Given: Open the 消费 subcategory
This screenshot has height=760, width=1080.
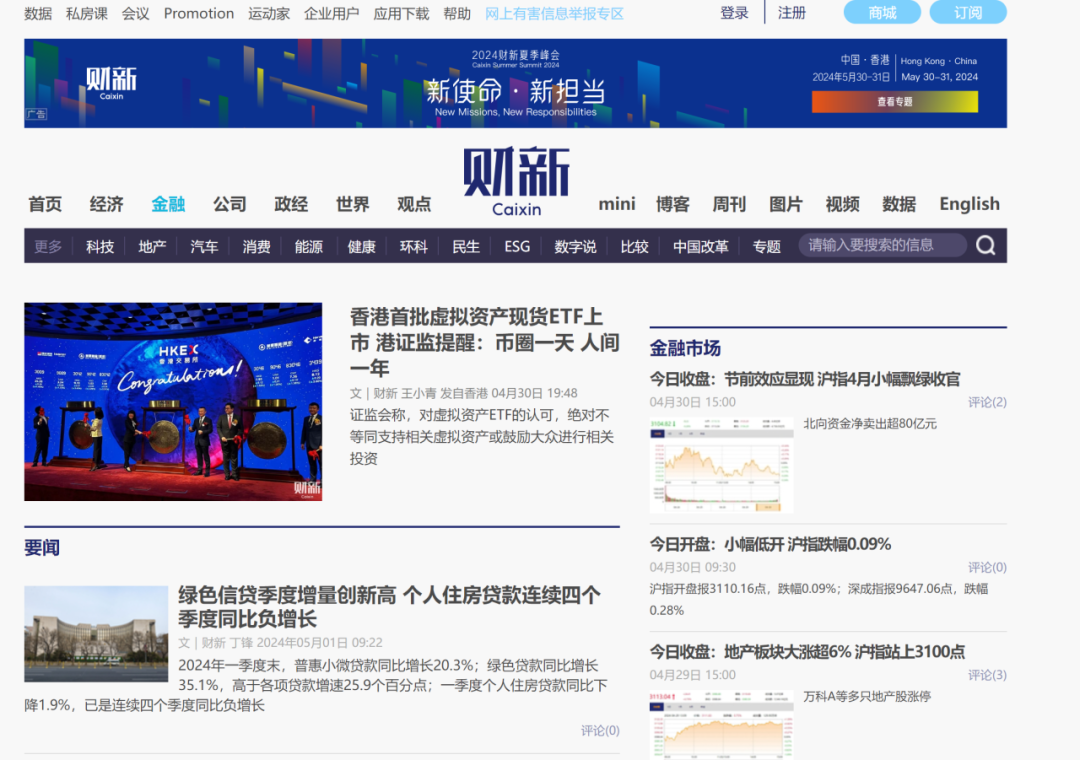Looking at the screenshot, I should pyautogui.click(x=256, y=246).
